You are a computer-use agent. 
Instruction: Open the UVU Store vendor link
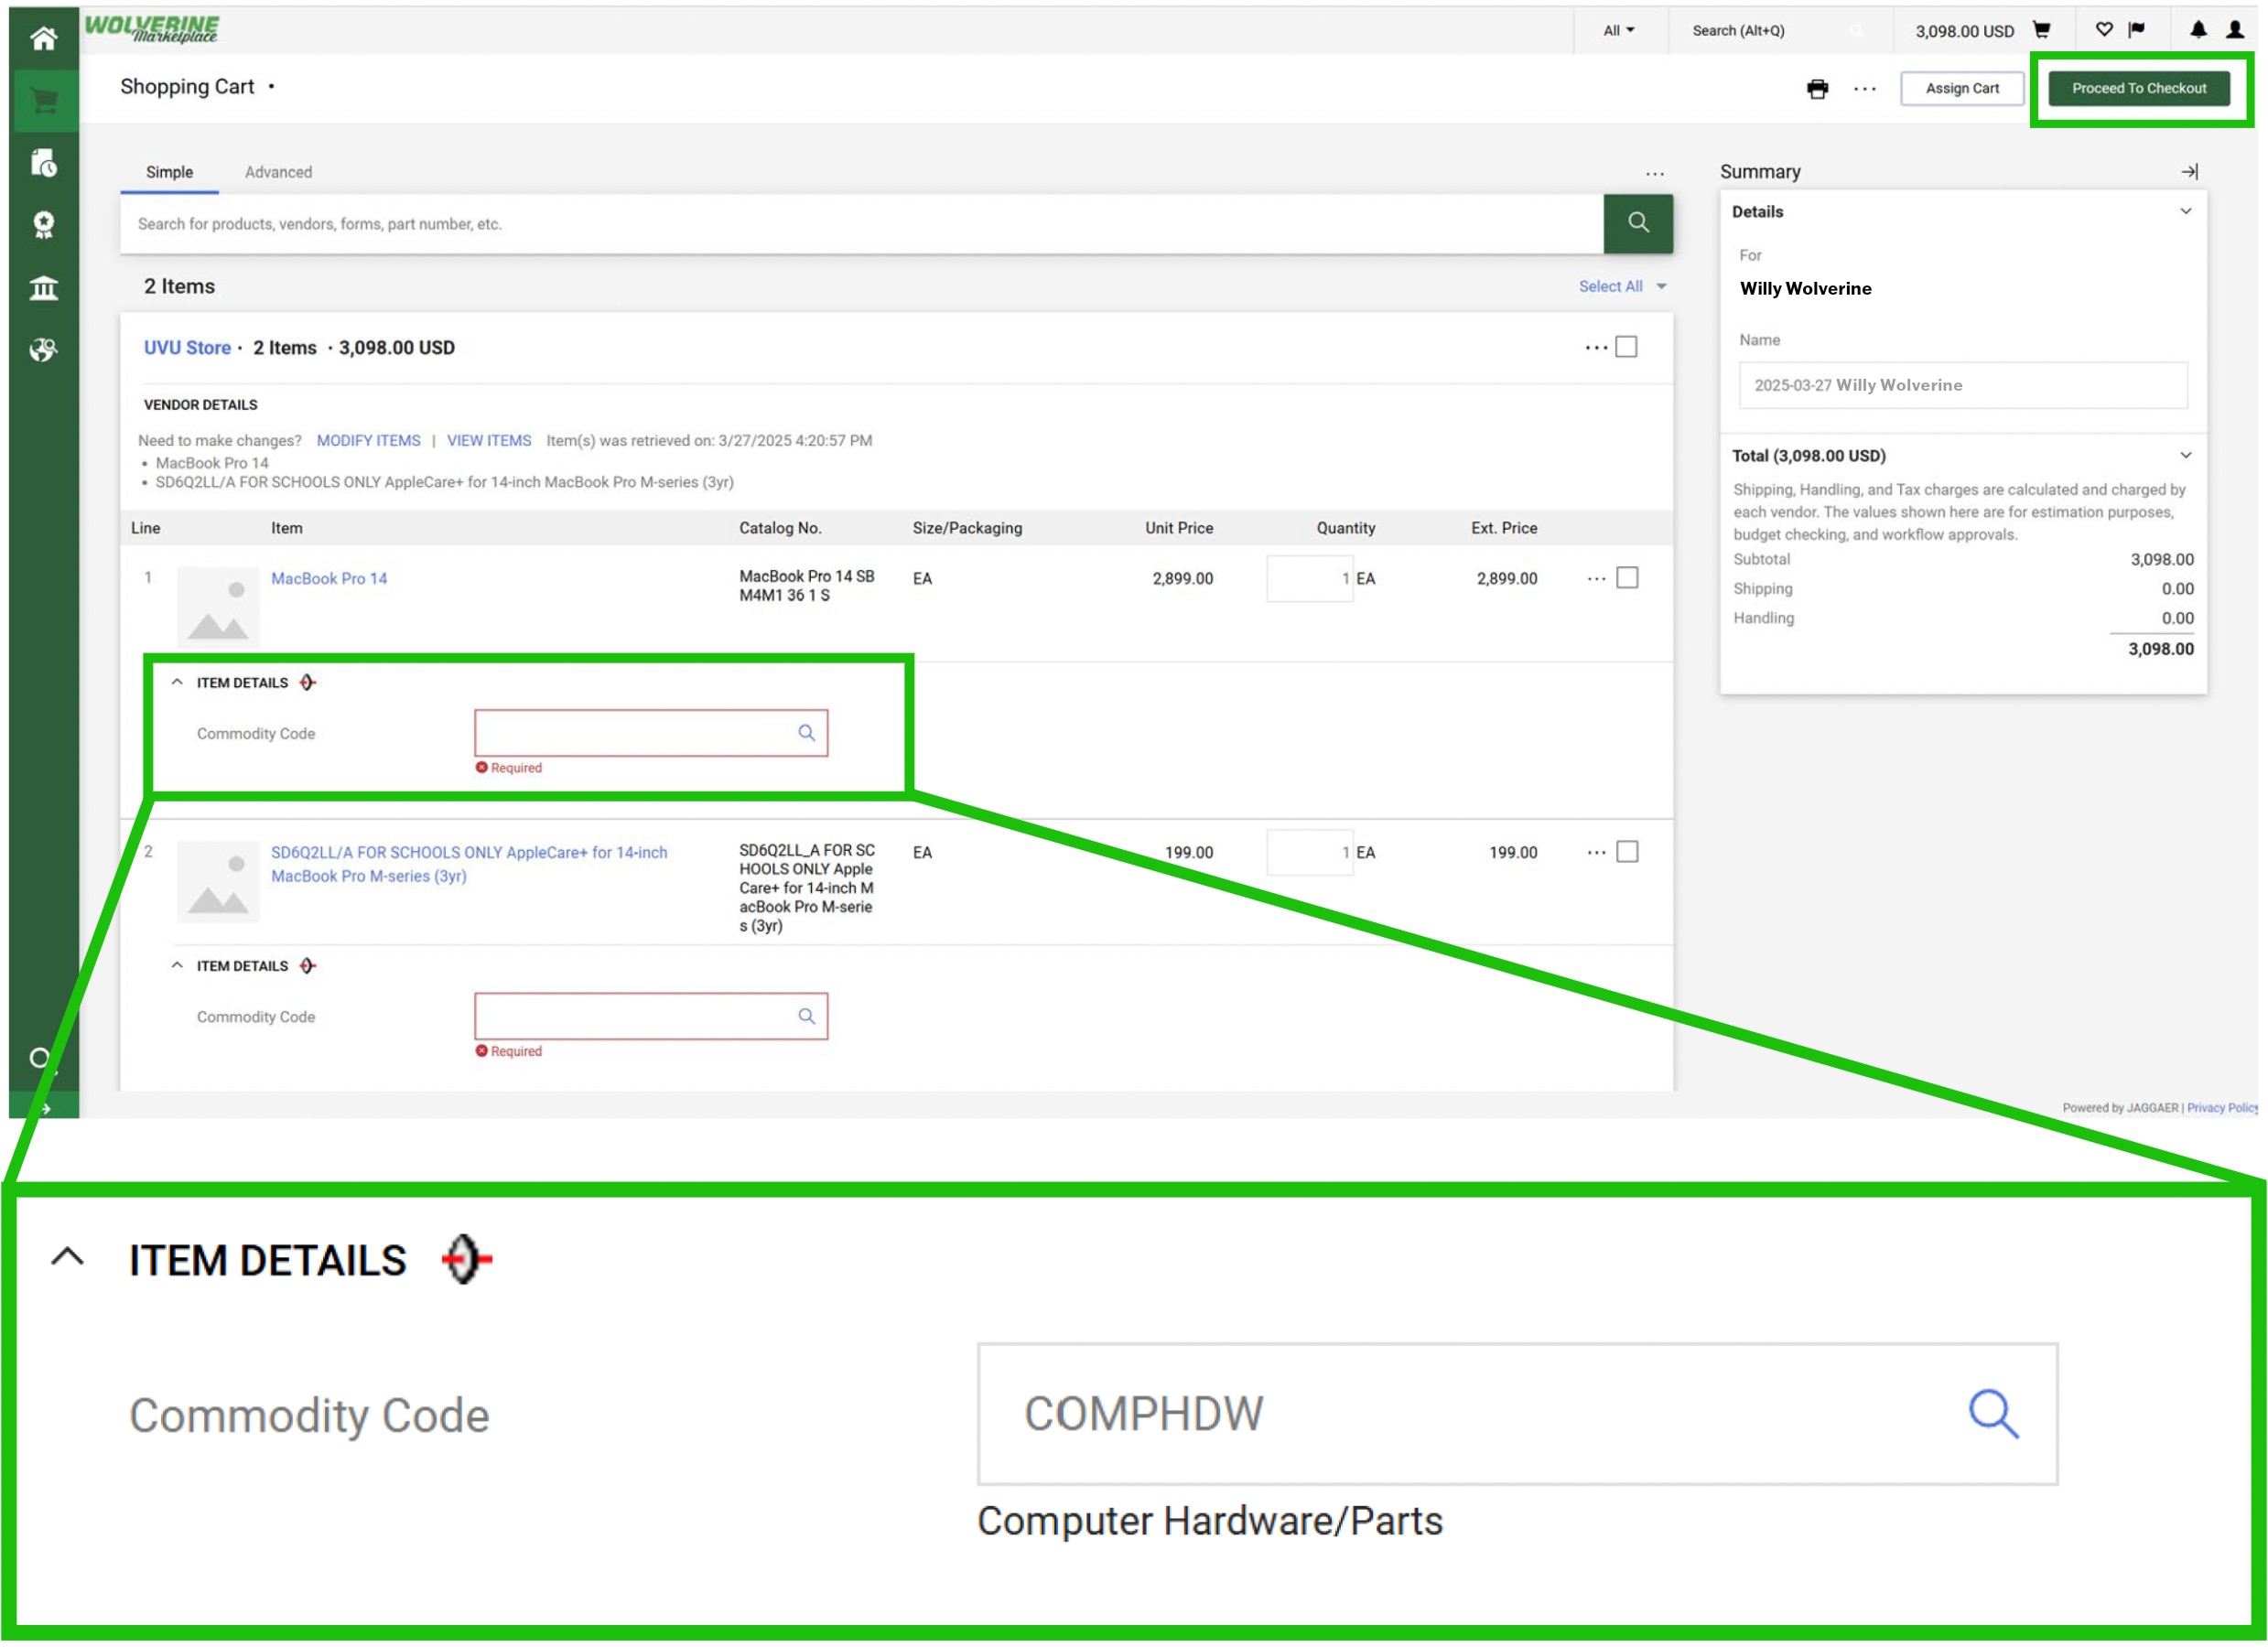click(187, 347)
